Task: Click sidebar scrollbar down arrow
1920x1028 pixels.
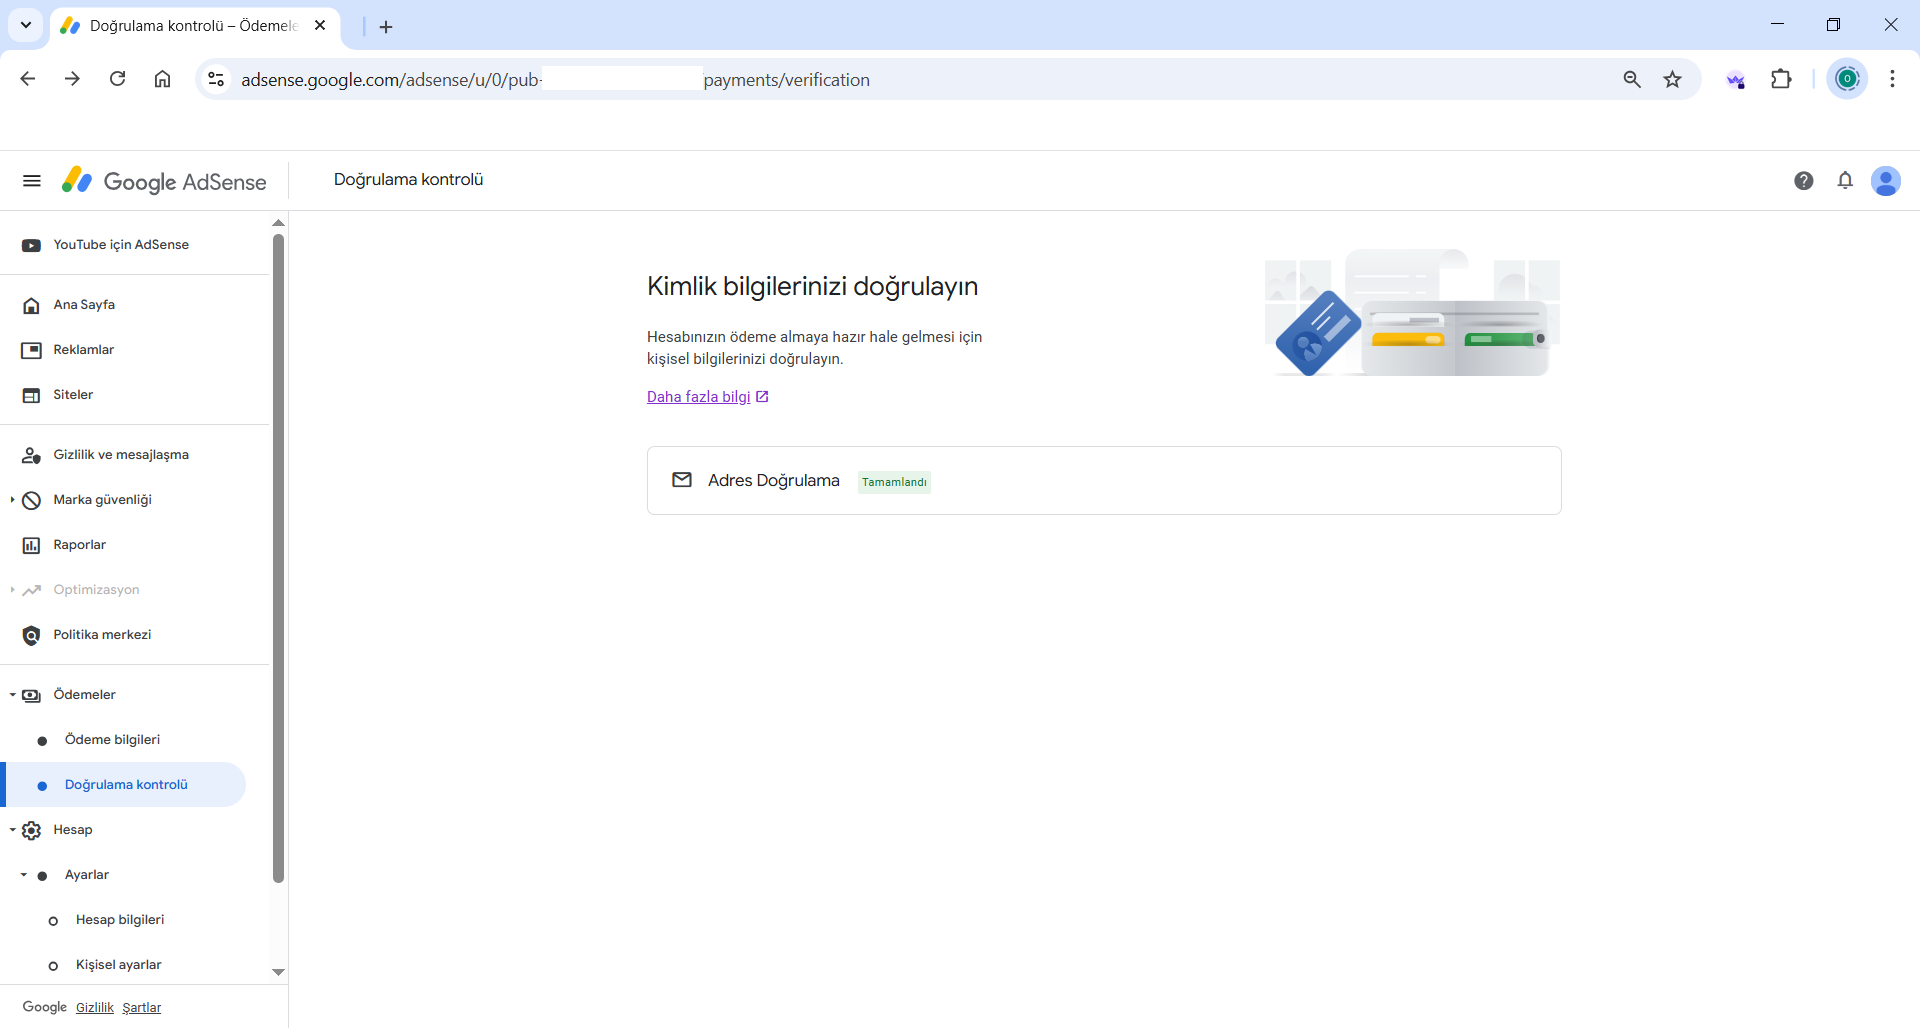Action: coord(279,972)
